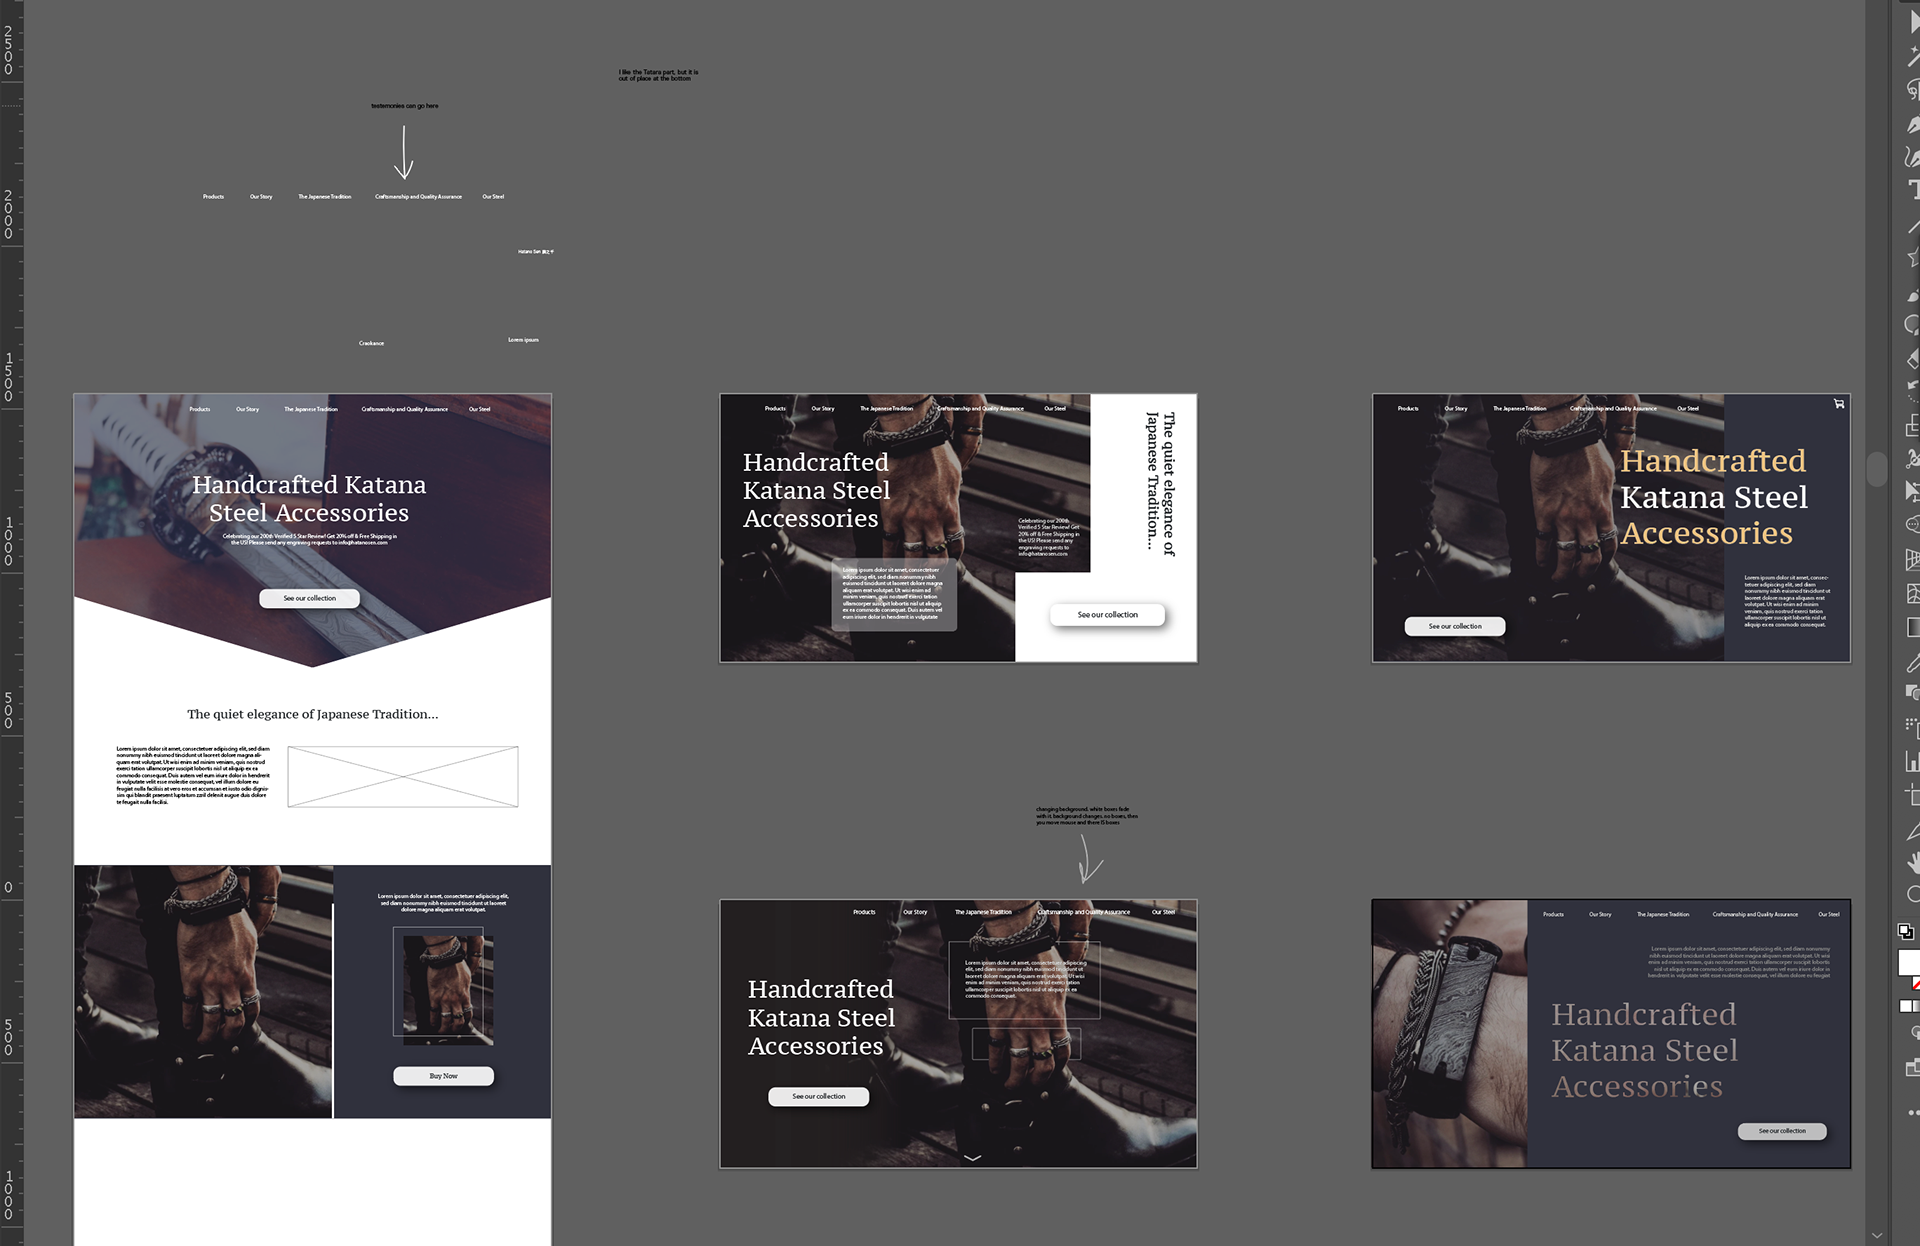Viewport: 1920px width, 1246px height.
Task: Select the Curvature tool
Action: pos(1912,157)
